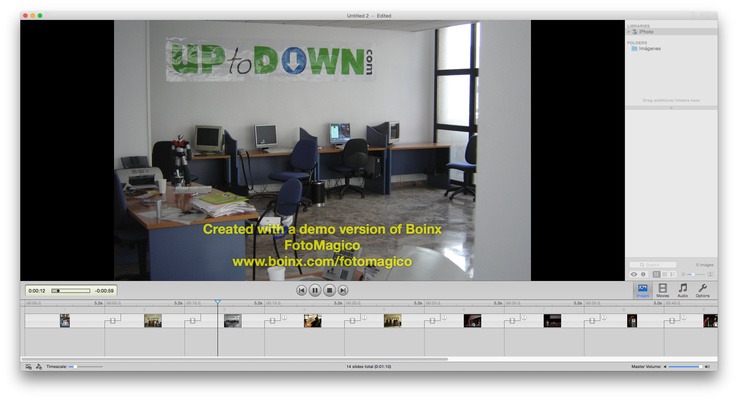Click transition icon between slides 5 and 6
738x400 pixels.
tap(433, 321)
